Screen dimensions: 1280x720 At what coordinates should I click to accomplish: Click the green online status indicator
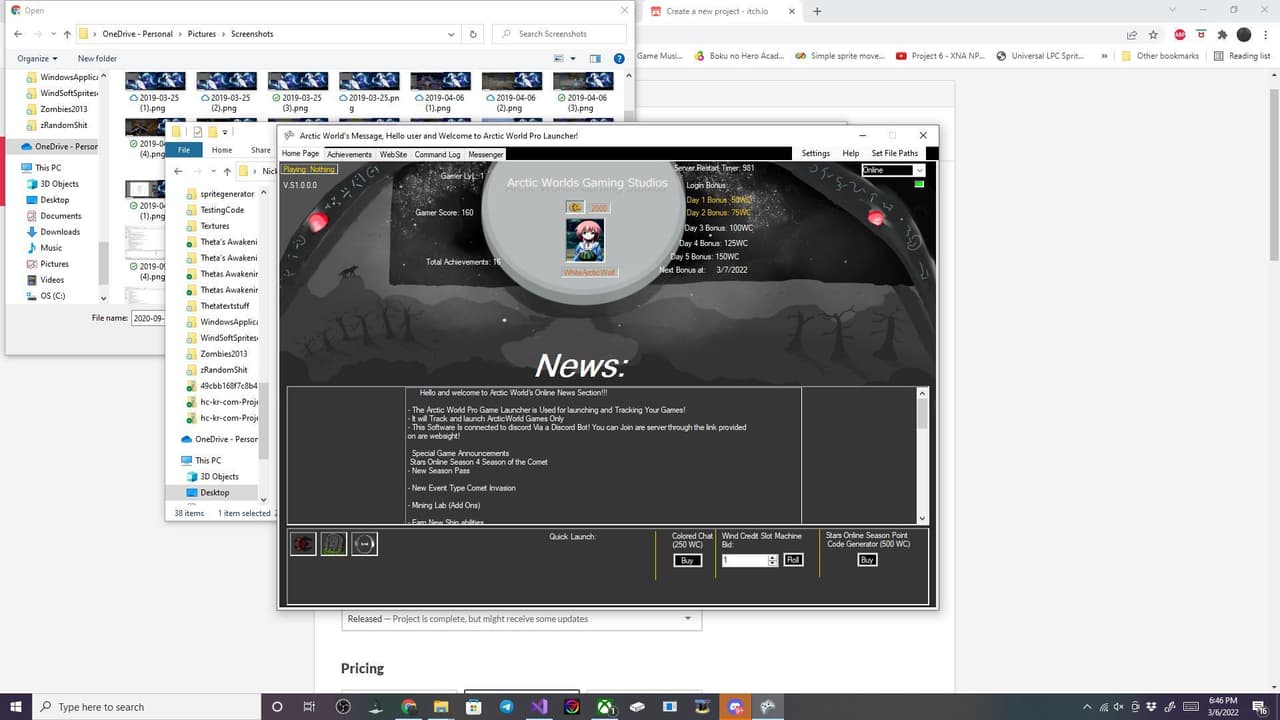[919, 184]
